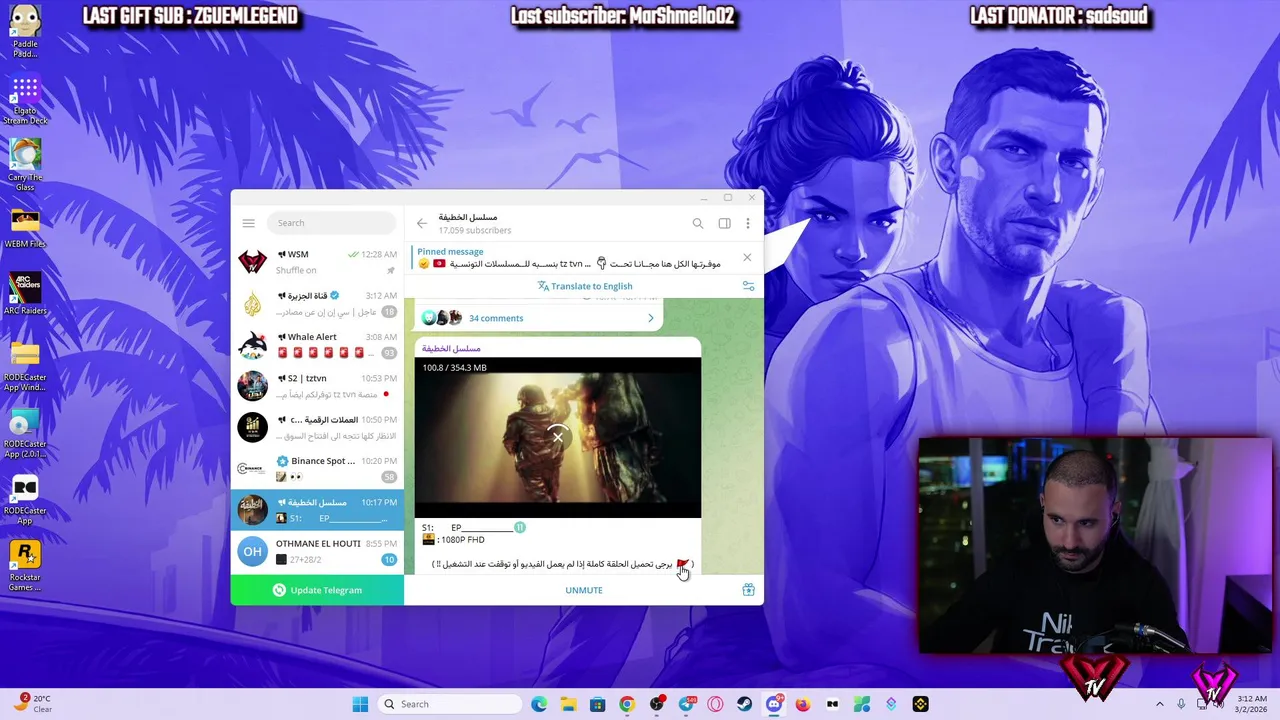Open RODECaster App (2.0.l...) desktop icon
Screen dimensions: 1280x720
tap(25, 432)
